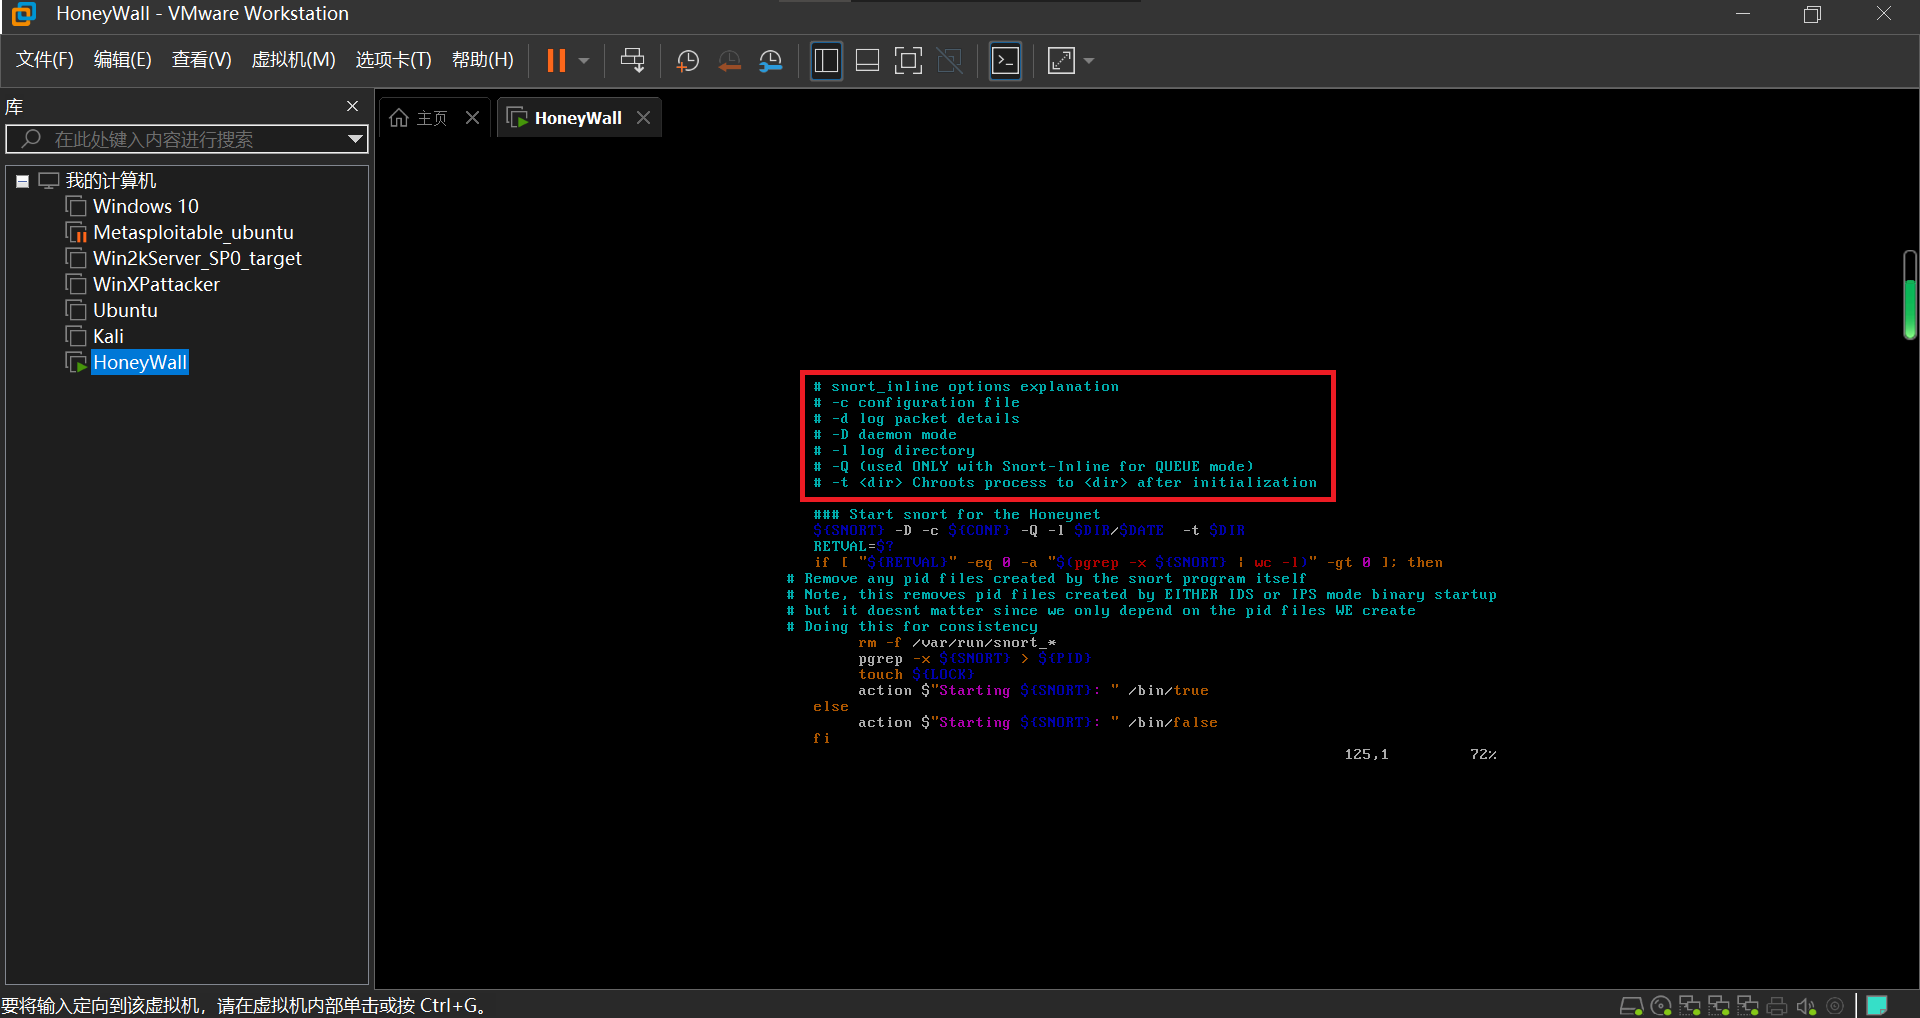
Task: Revert the virtual machine to previous snapshot
Action: point(730,61)
